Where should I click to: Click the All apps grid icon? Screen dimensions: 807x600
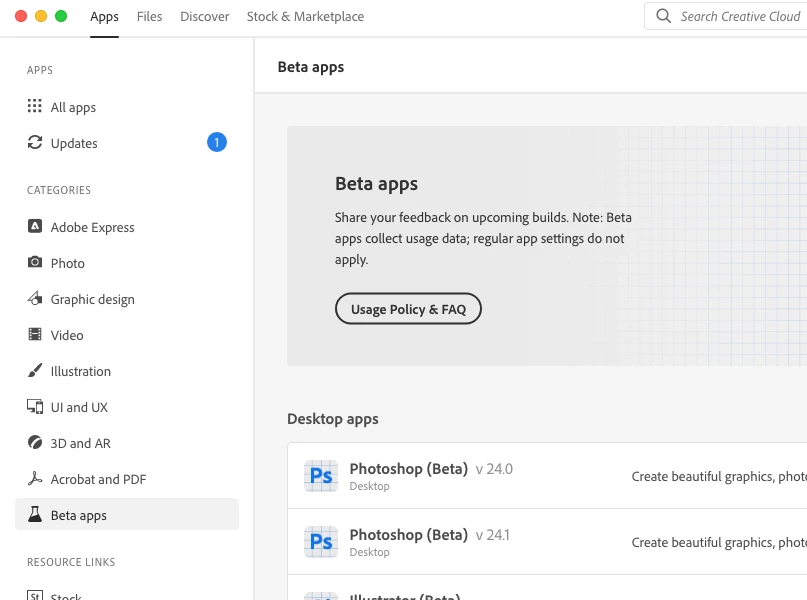pyautogui.click(x=34, y=106)
